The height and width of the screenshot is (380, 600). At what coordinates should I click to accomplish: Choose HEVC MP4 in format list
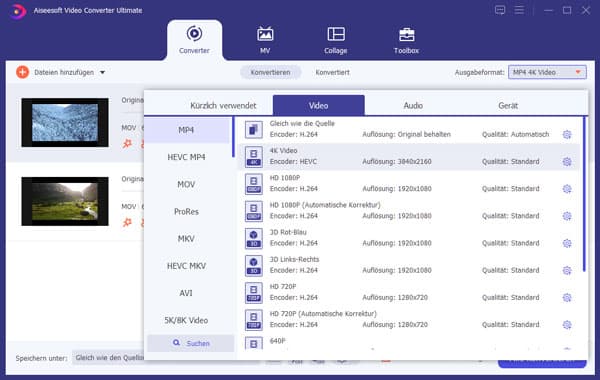tap(186, 157)
